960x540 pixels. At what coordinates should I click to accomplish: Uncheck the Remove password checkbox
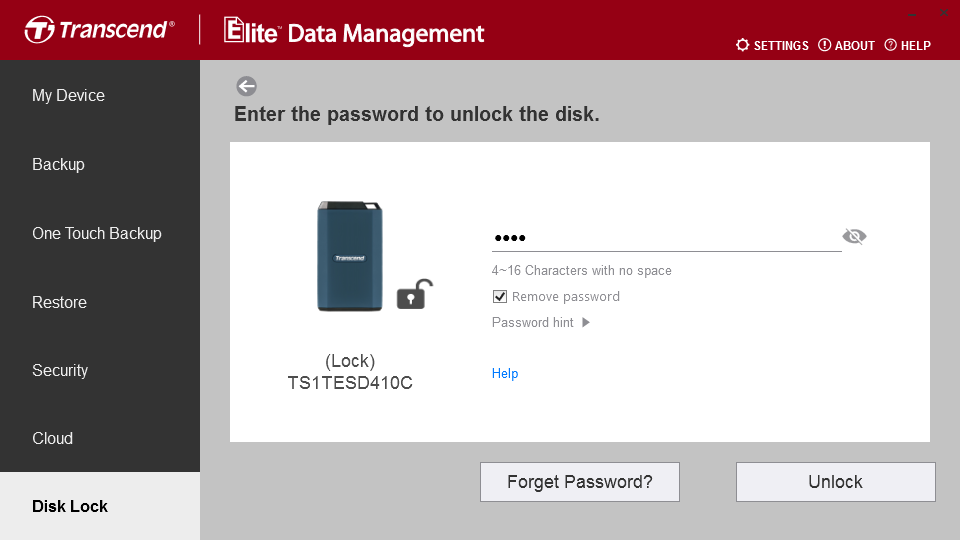(500, 297)
